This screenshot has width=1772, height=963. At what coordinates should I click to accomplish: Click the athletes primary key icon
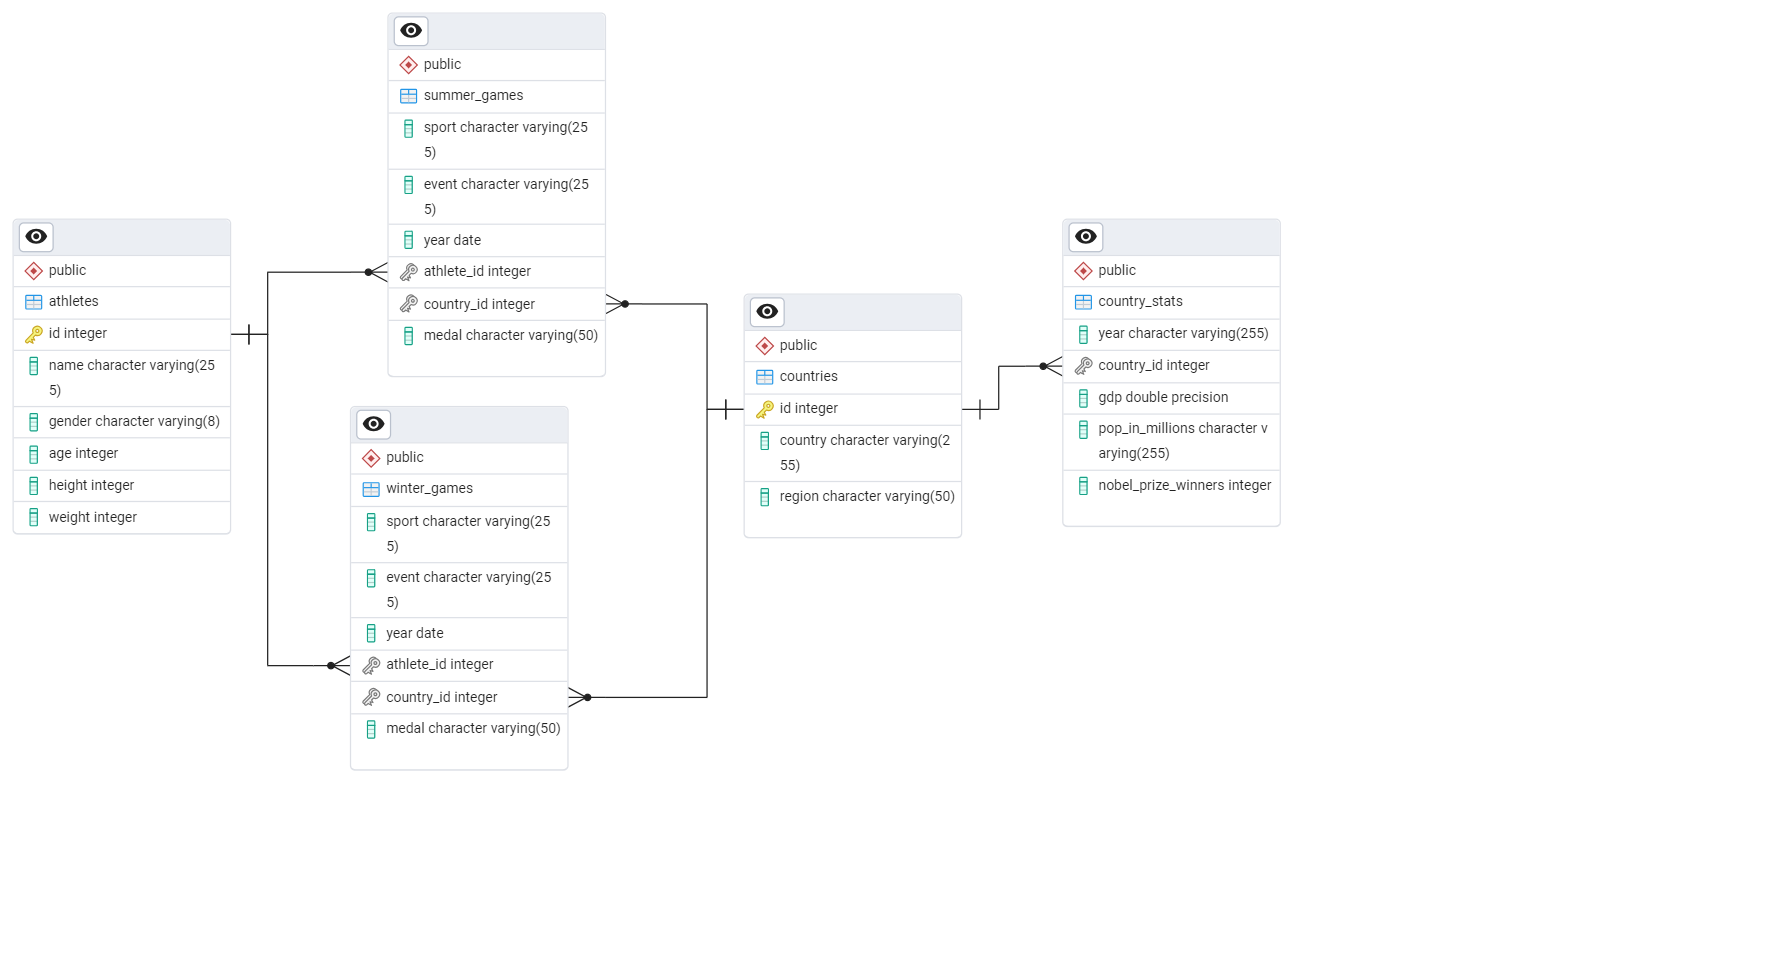tap(34, 334)
